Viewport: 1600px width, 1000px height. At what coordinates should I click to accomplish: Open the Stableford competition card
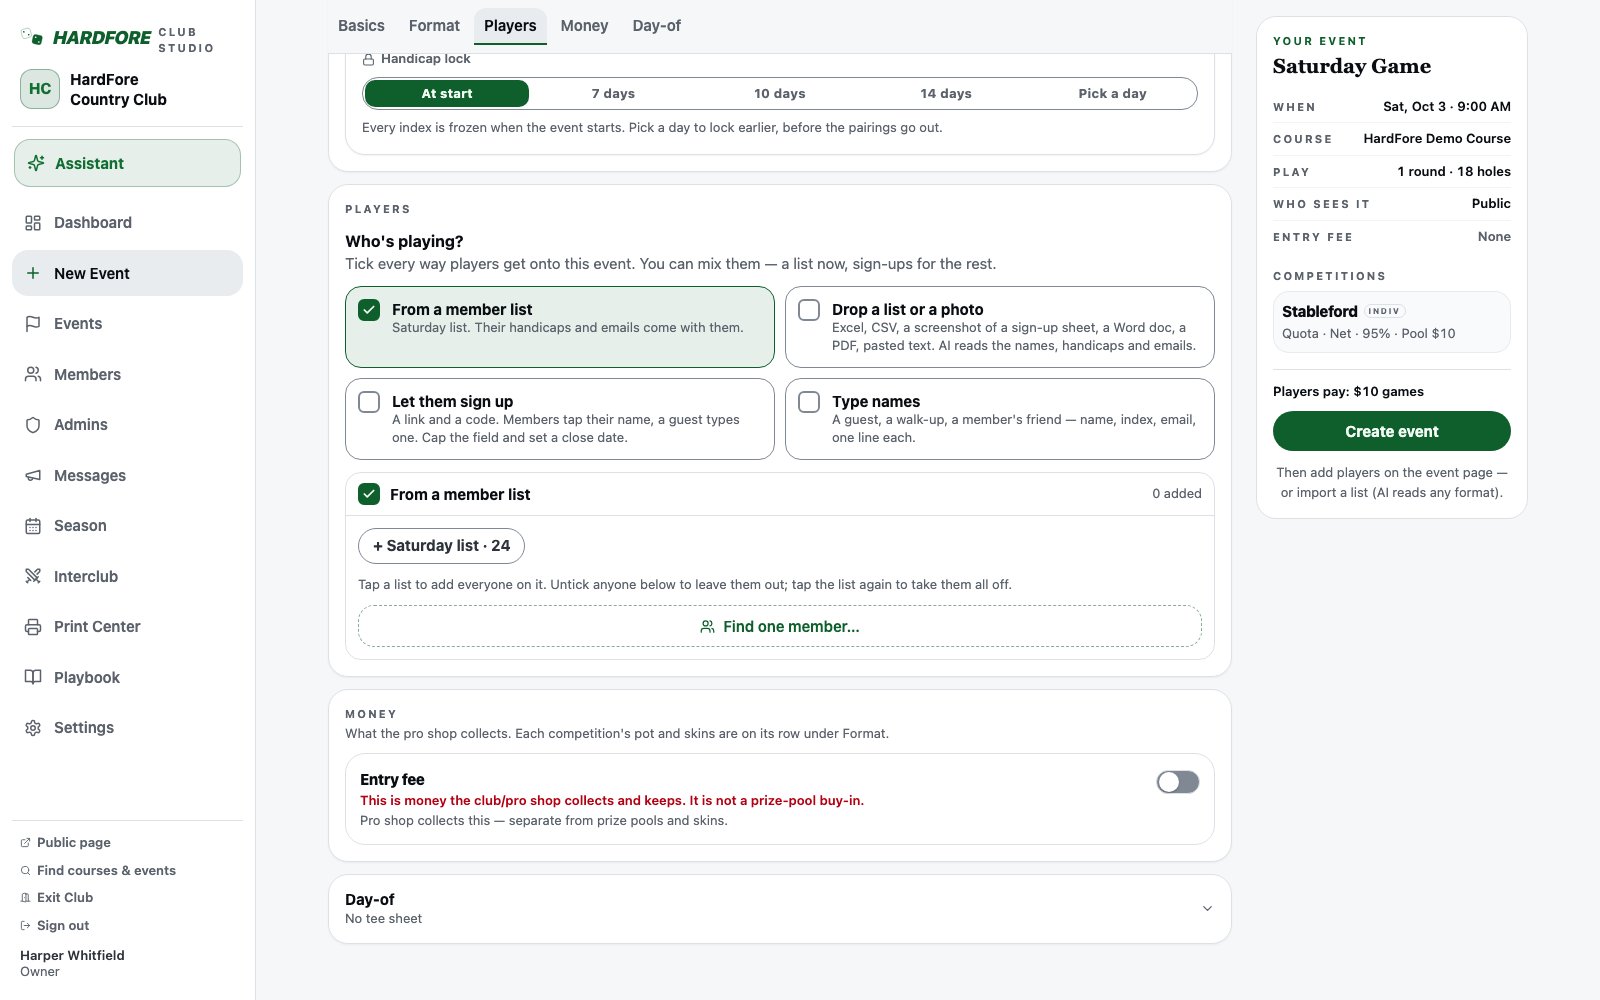click(1391, 322)
